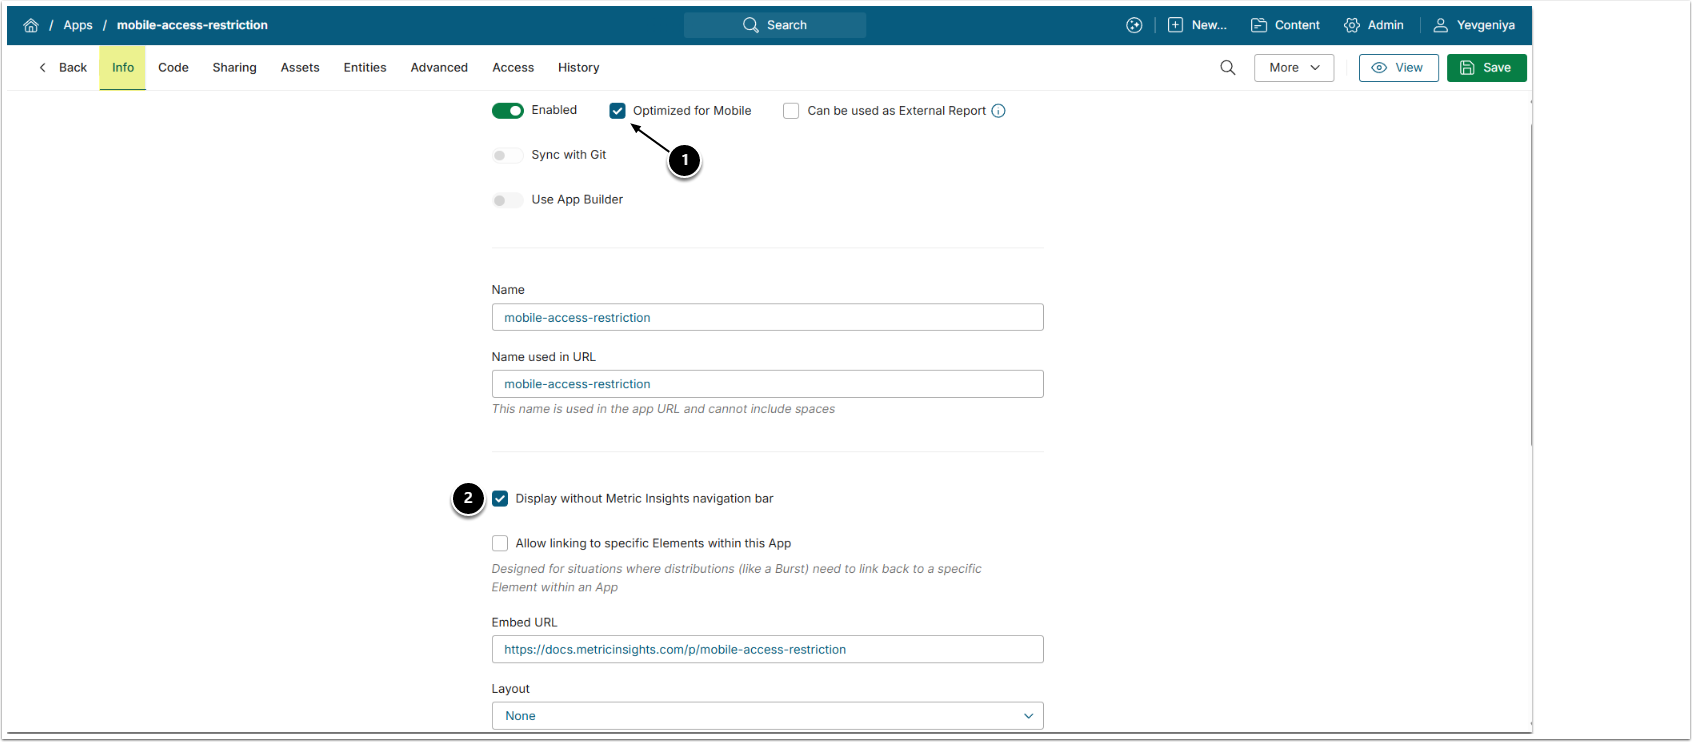
Task: Click the home icon in breadcrumb
Action: [31, 25]
